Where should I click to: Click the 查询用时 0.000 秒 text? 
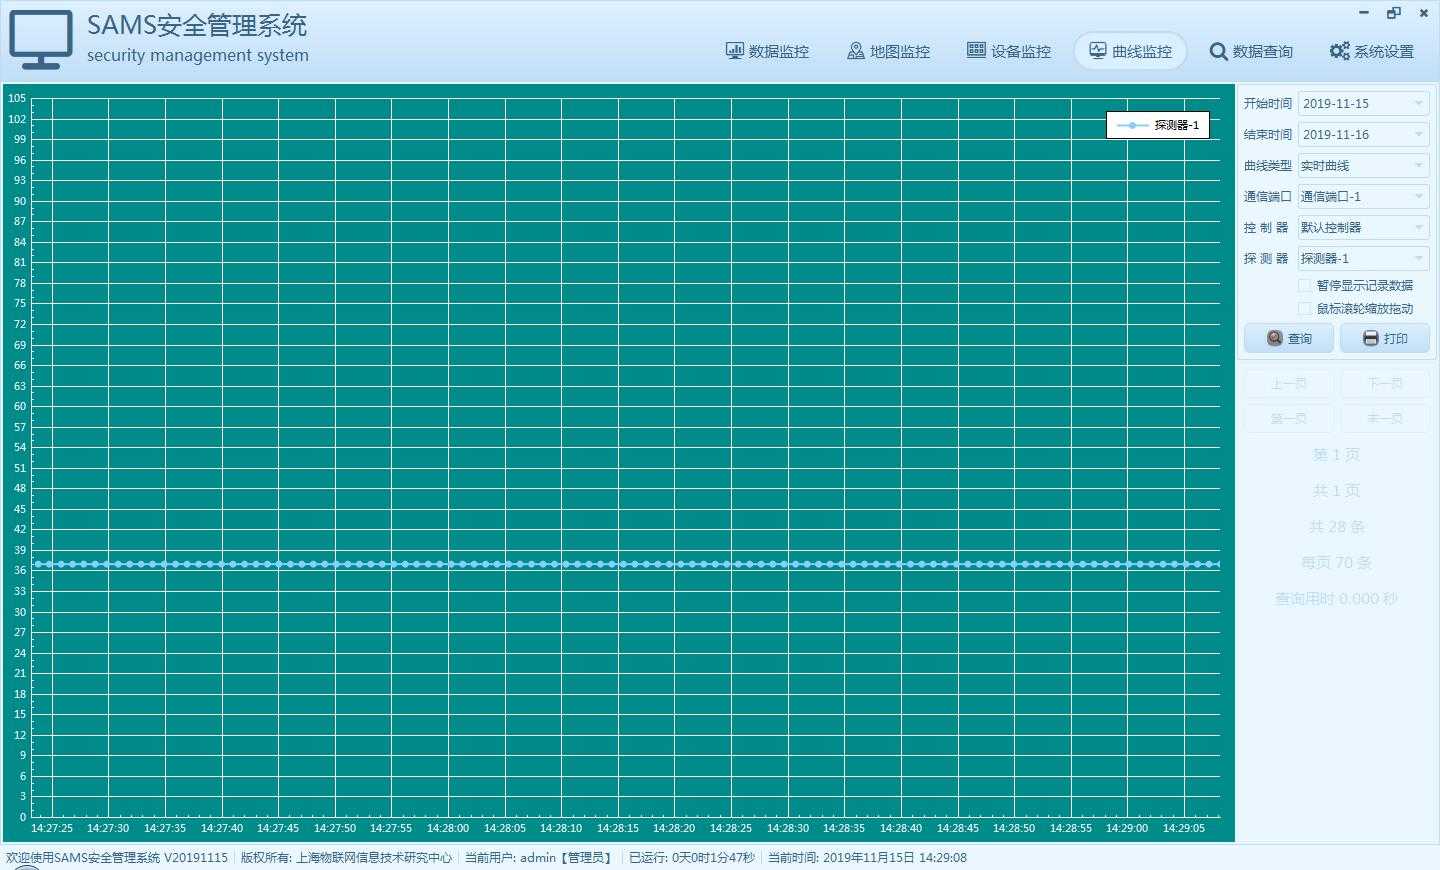(x=1336, y=599)
